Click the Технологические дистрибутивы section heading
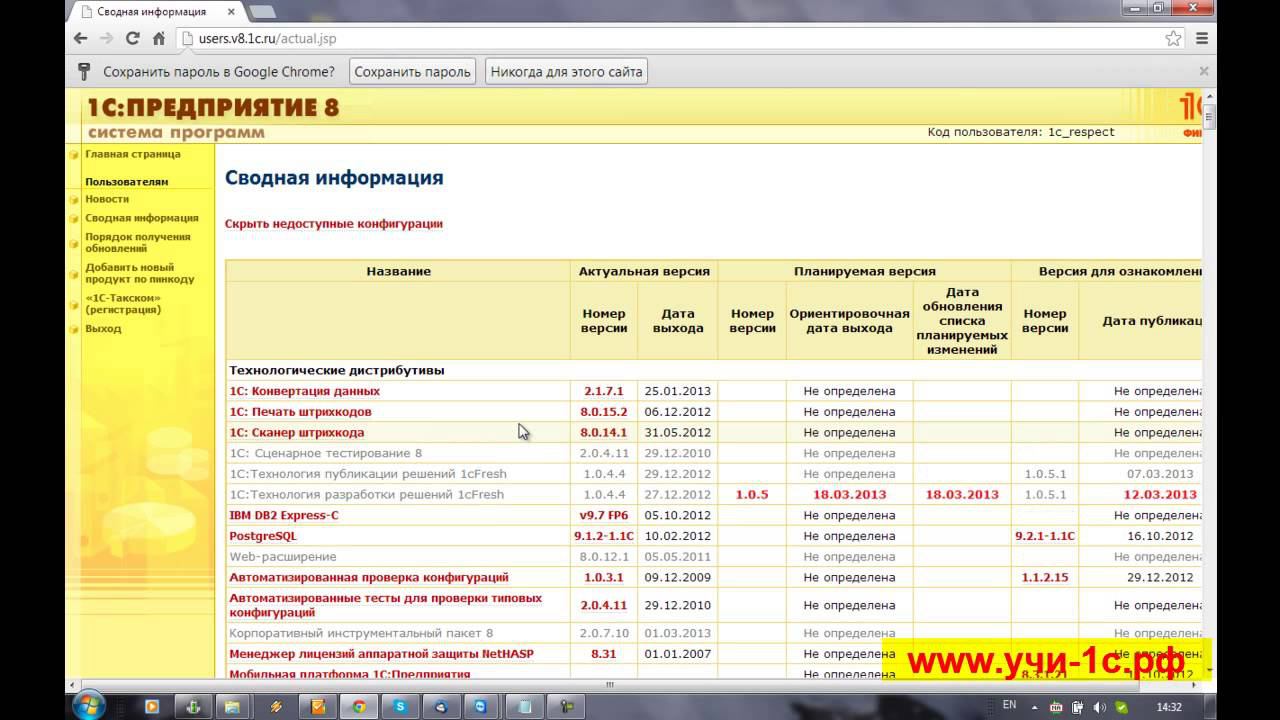The height and width of the screenshot is (720, 1280). pyautogui.click(x=337, y=370)
